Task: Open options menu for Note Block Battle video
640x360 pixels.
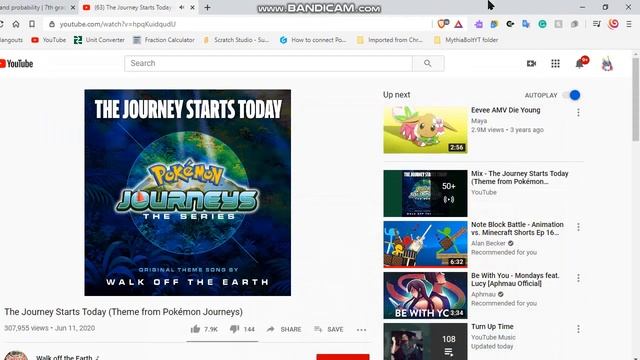Action: pos(578,227)
